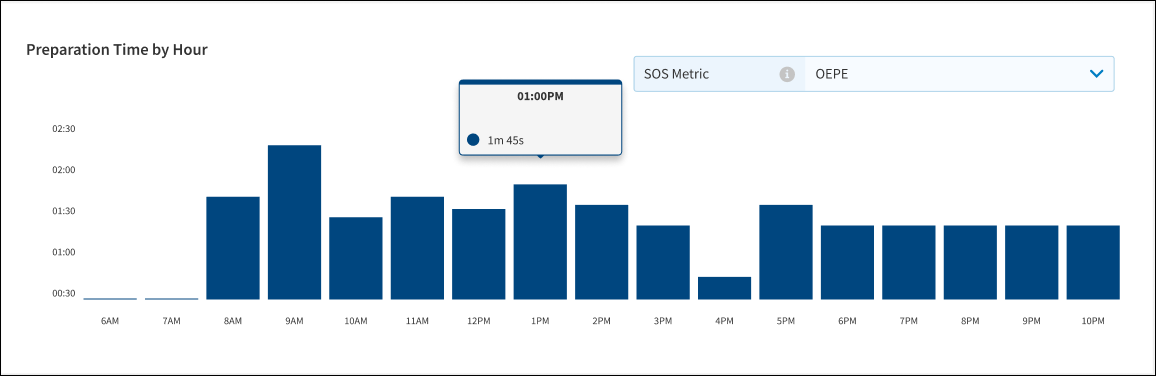Viewport: 1156px width, 376px height.
Task: Select the 12PM bar
Action: pyautogui.click(x=478, y=254)
